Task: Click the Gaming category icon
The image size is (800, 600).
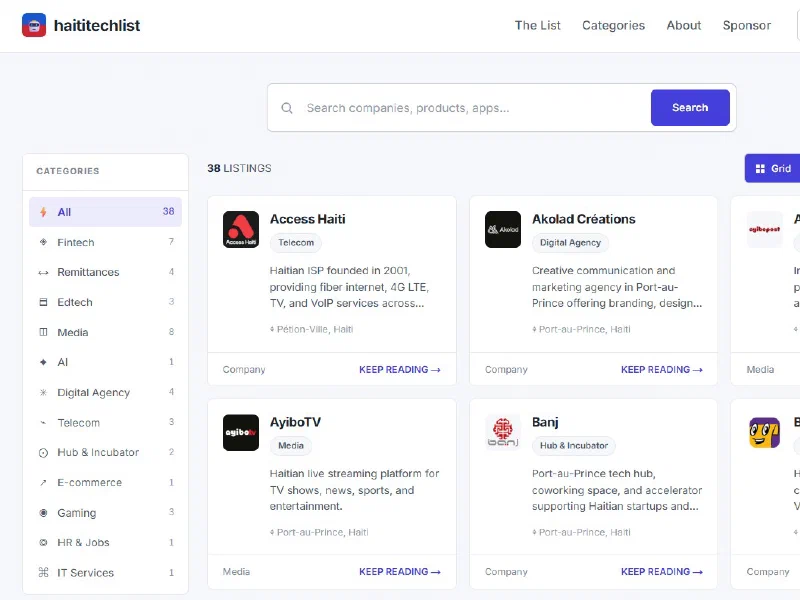Action: point(43,513)
